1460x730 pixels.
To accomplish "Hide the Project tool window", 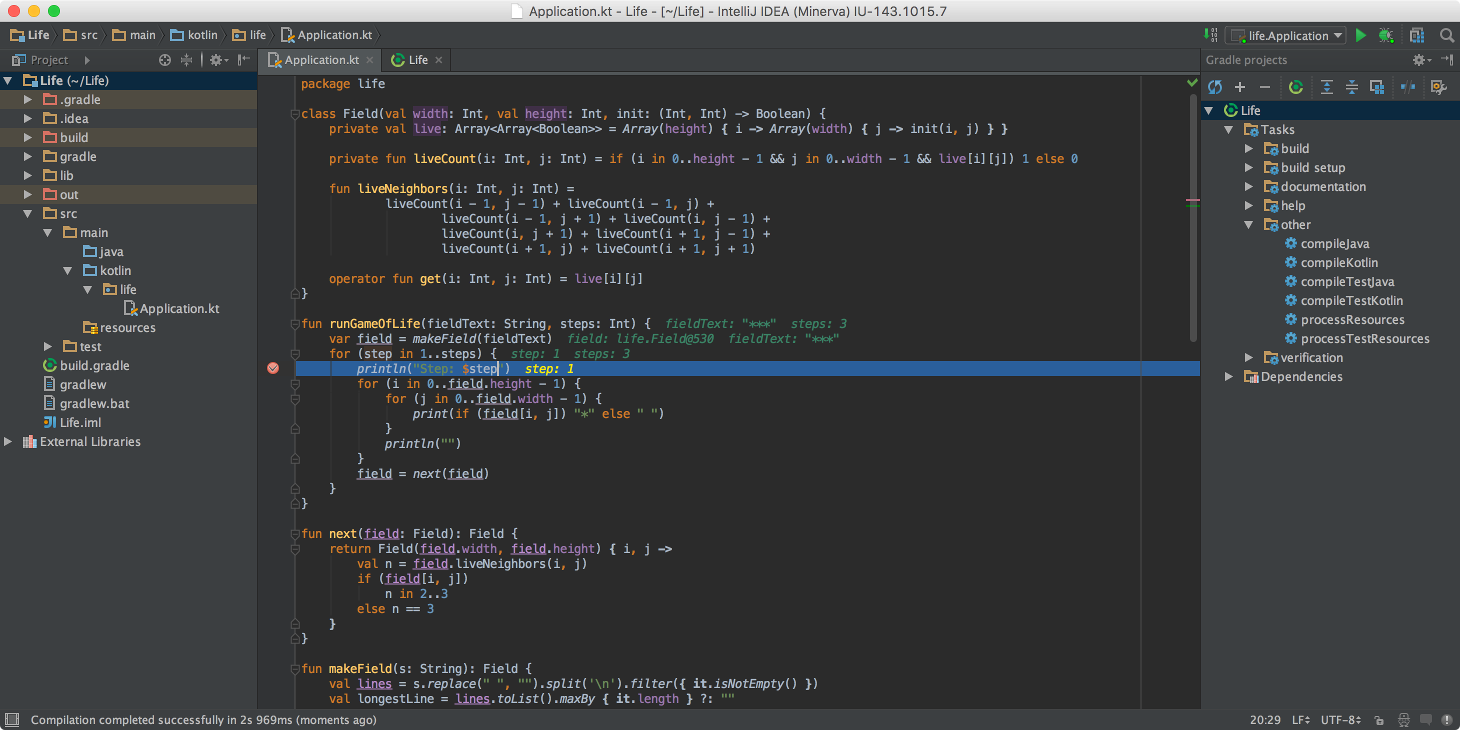I will pos(244,60).
